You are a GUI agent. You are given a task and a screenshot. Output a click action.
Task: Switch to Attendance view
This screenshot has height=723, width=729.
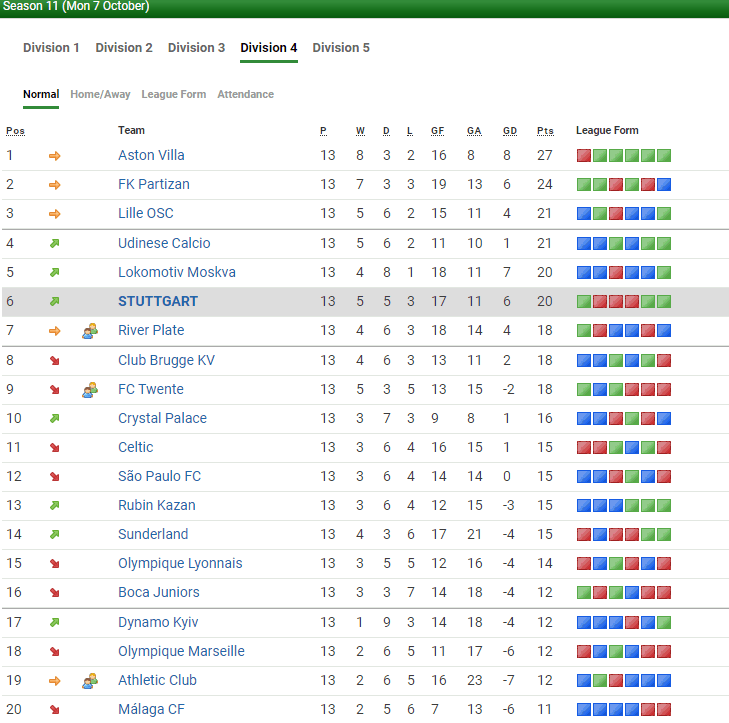click(245, 95)
